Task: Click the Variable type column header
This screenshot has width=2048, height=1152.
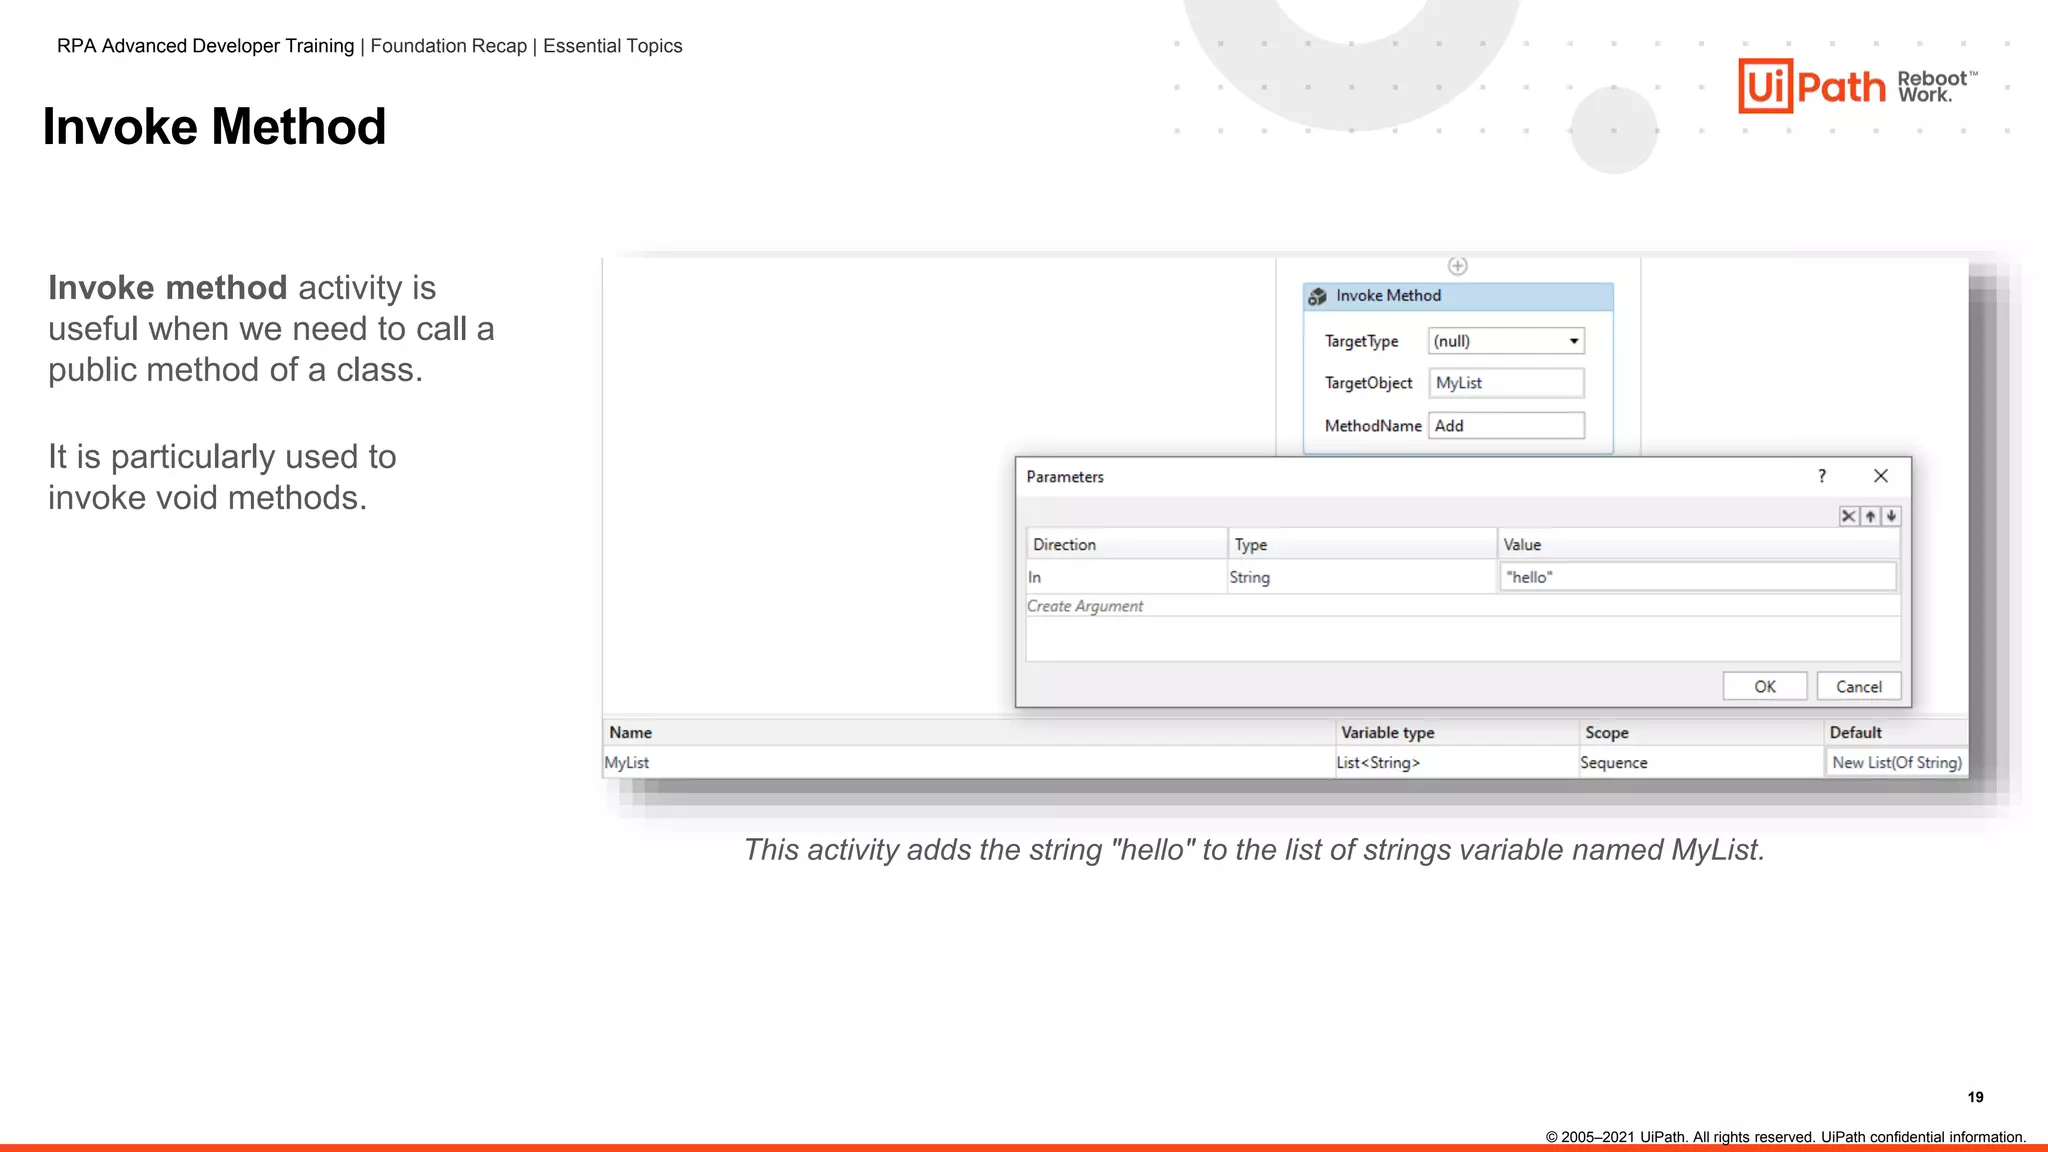Action: tap(1457, 733)
